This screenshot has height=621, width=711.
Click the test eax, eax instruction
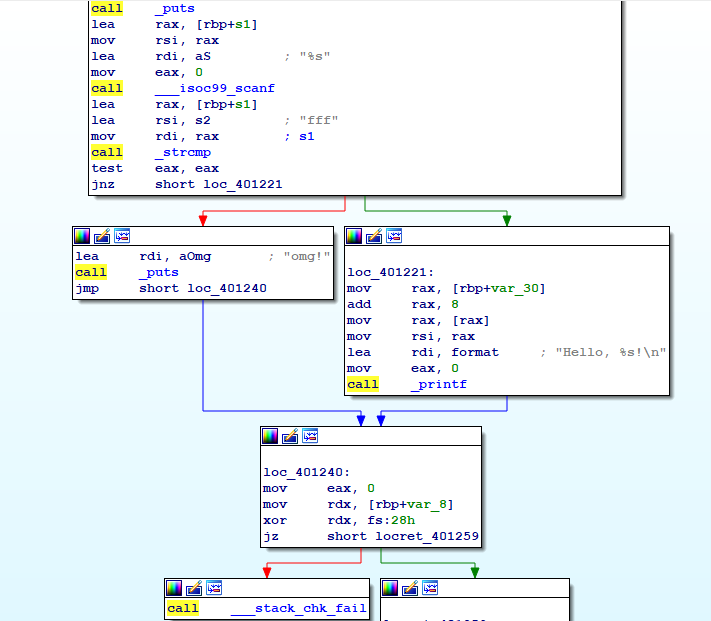(x=155, y=169)
